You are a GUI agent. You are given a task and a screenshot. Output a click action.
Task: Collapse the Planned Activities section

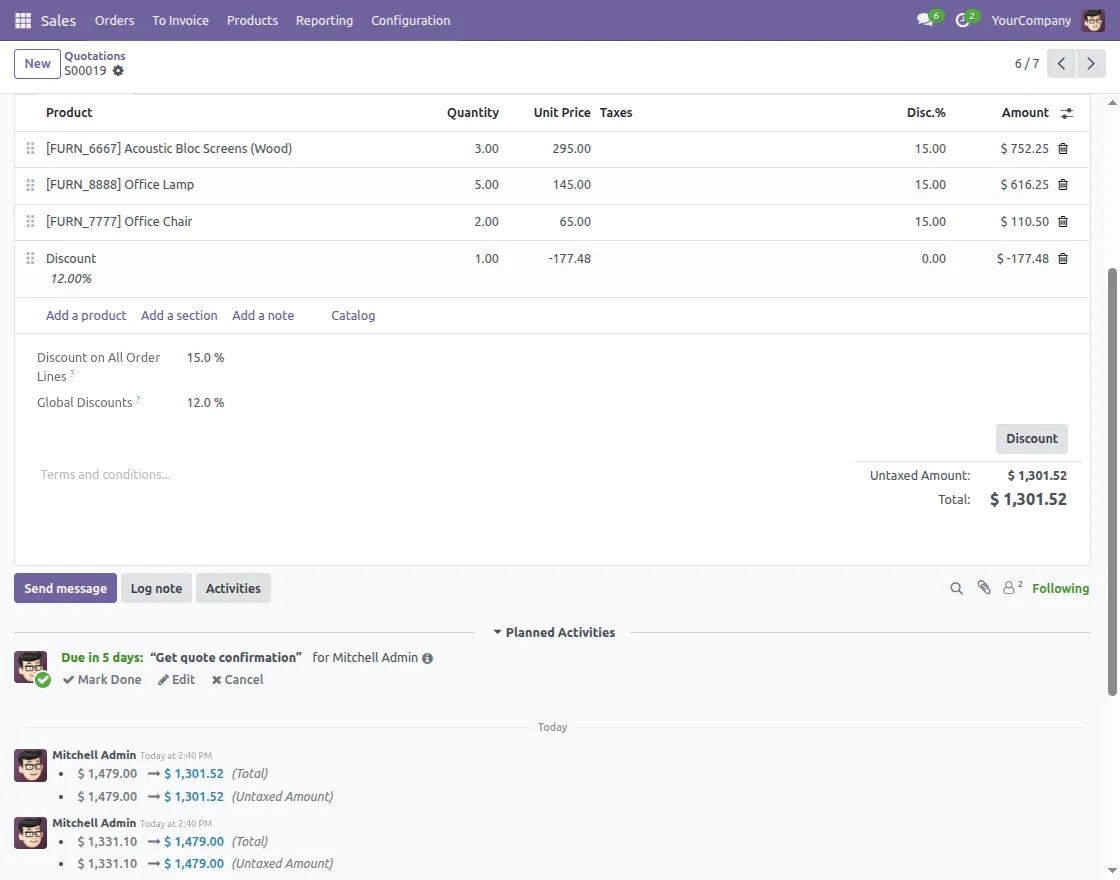(x=553, y=633)
